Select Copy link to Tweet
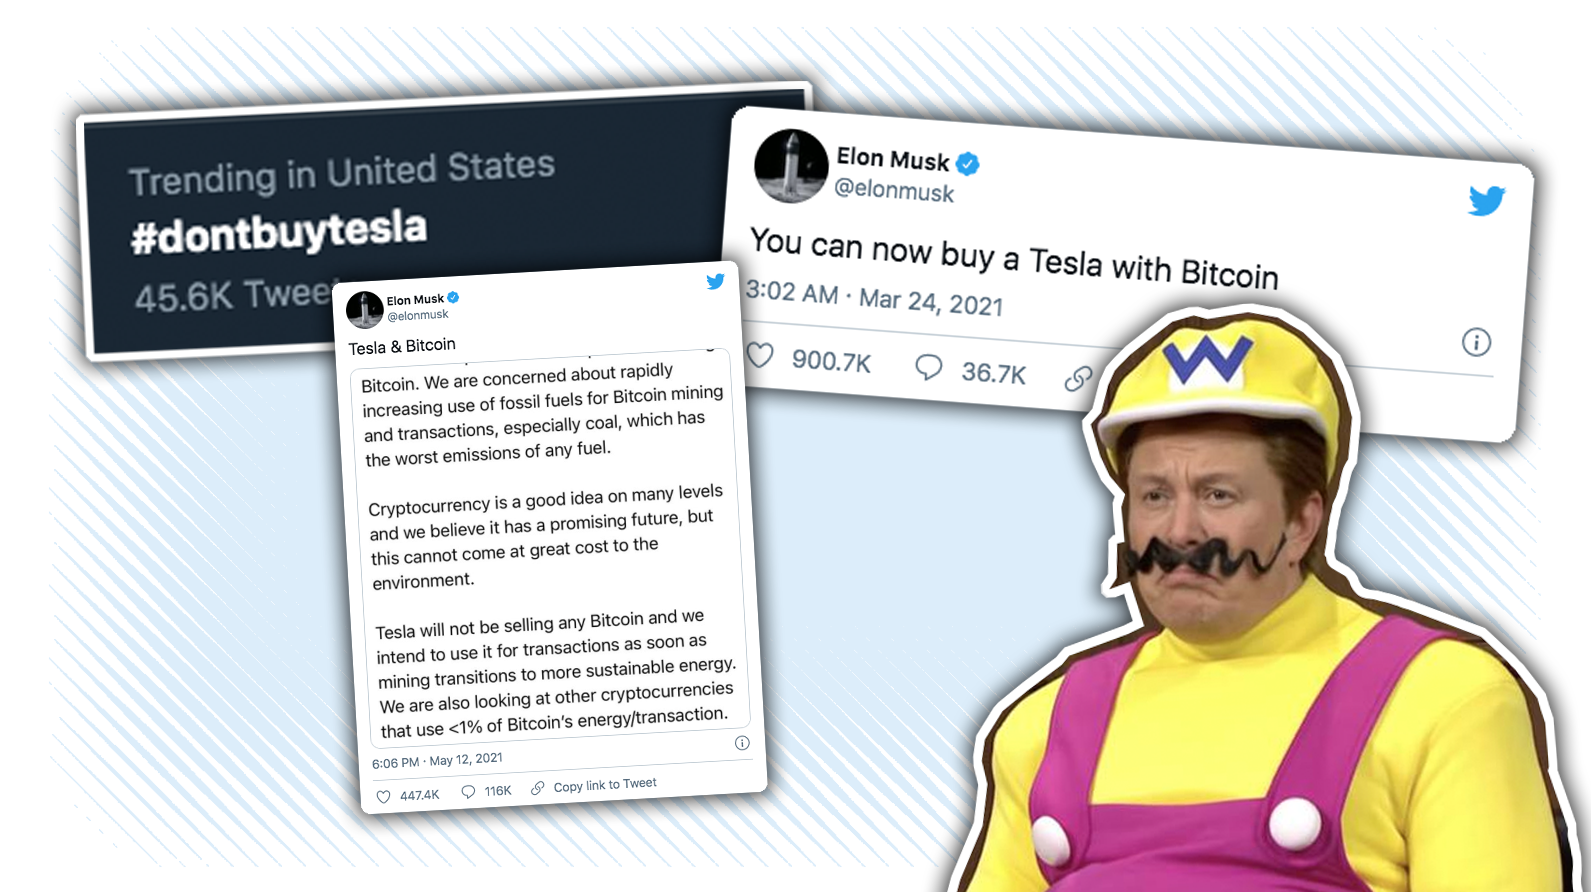 point(605,785)
